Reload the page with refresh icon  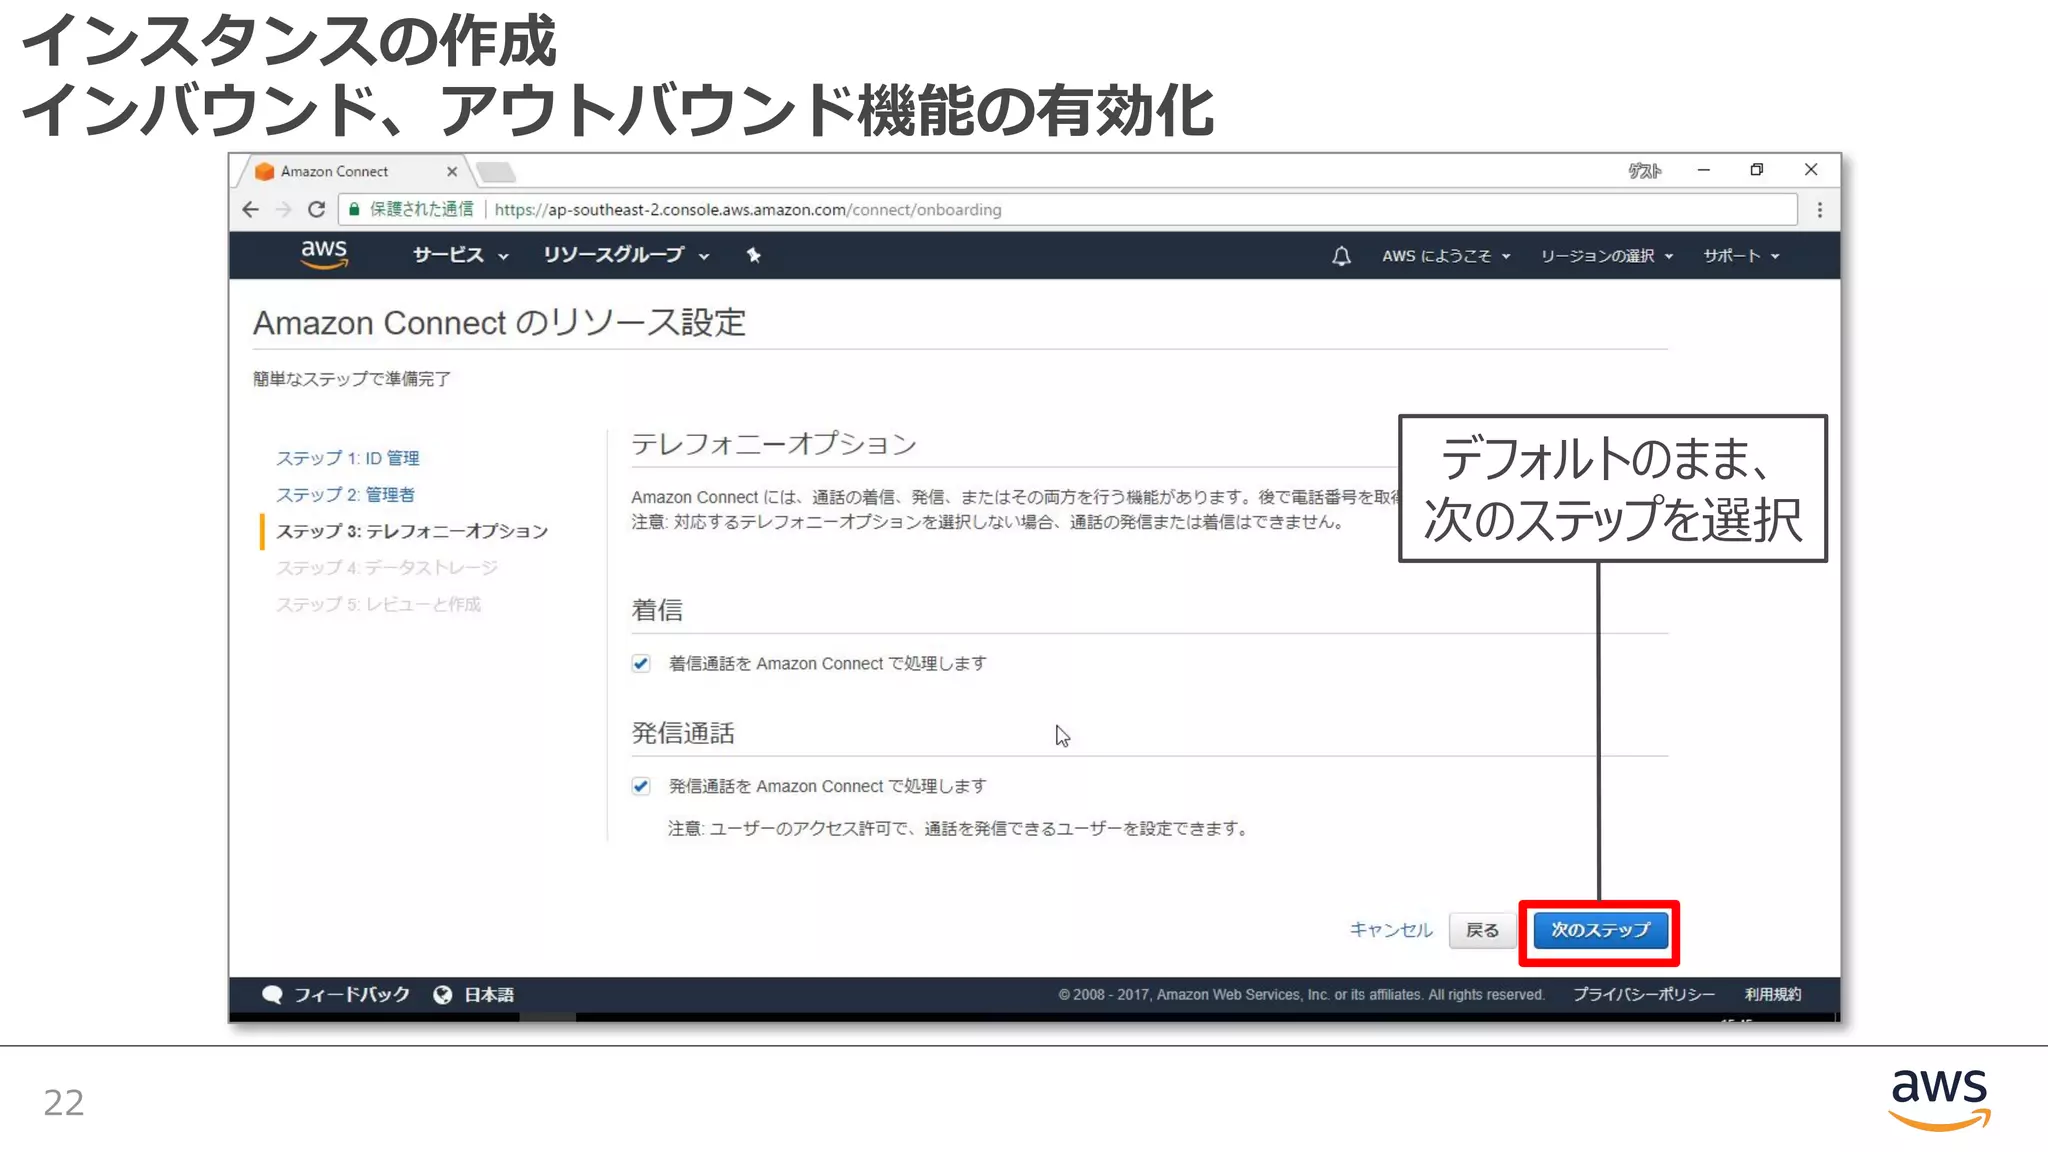point(316,209)
